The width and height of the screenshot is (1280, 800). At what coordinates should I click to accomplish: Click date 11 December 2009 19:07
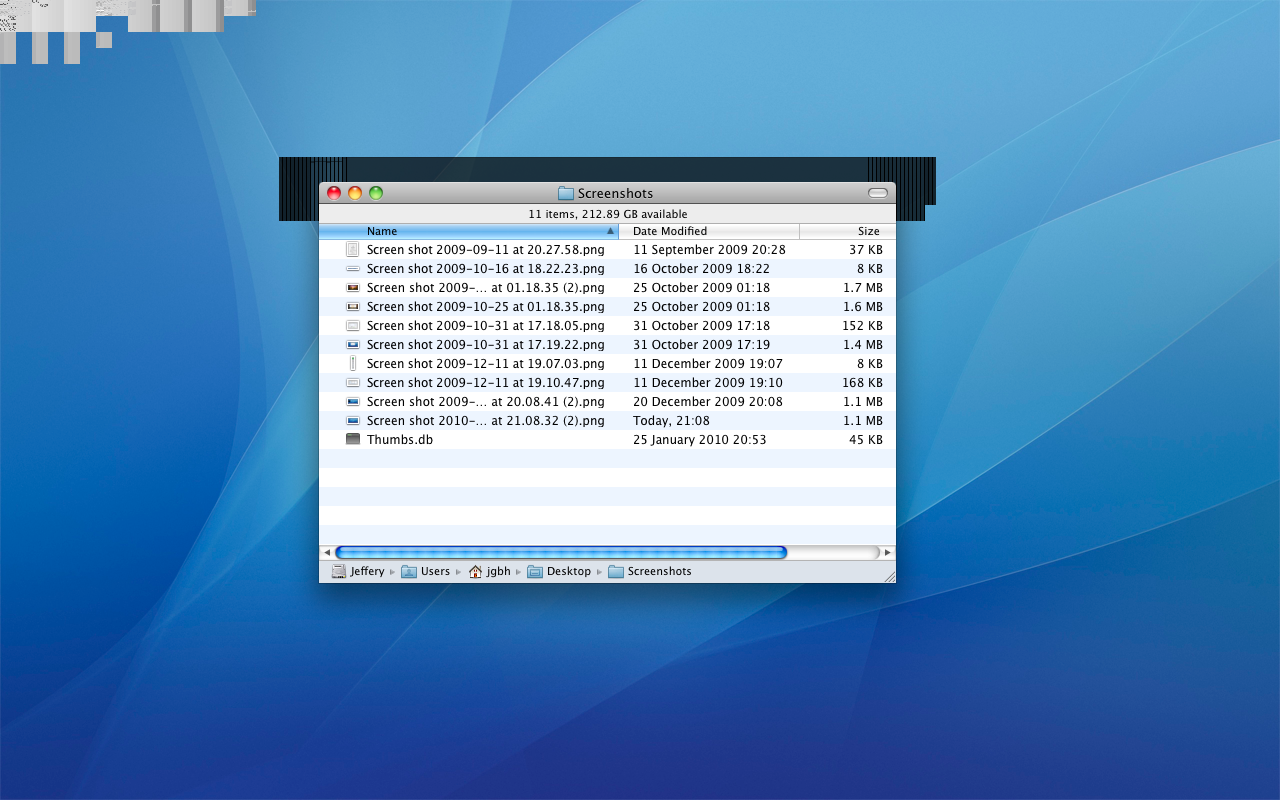pyautogui.click(x=708, y=364)
